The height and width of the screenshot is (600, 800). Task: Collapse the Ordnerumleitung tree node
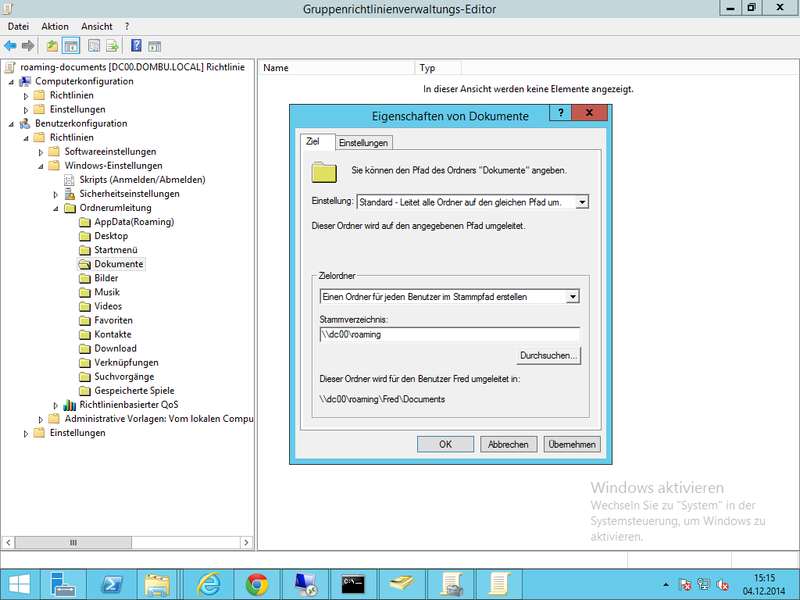(x=55, y=208)
